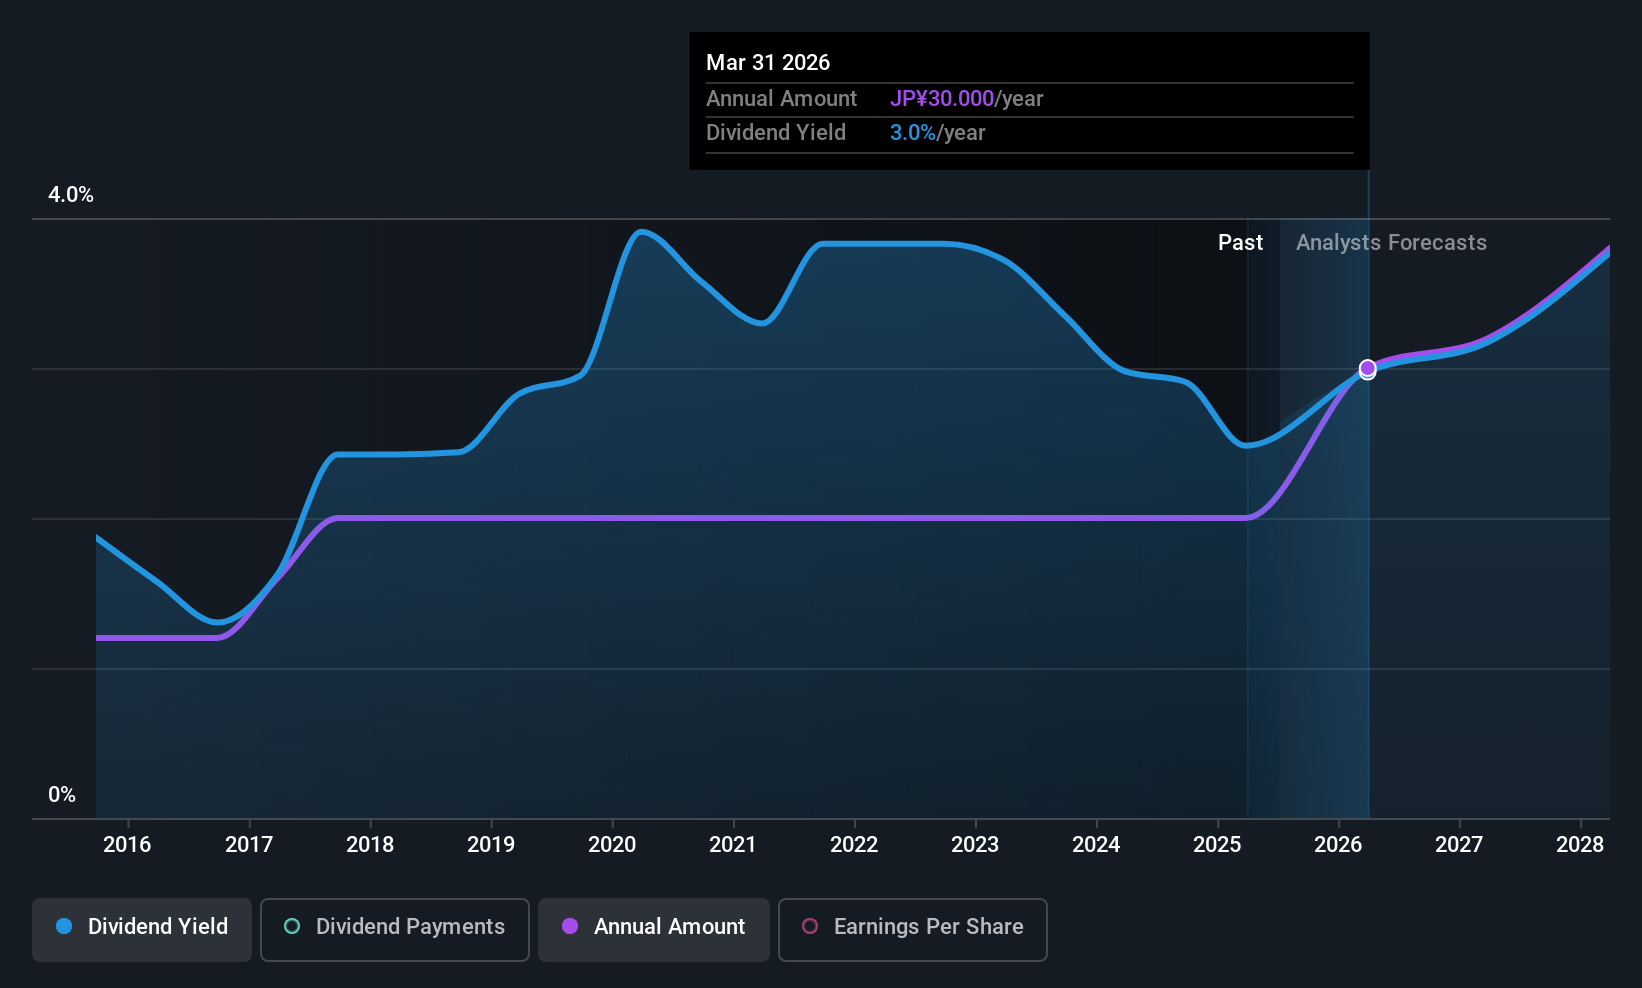Click the 3.0%/year dividend yield value
This screenshot has height=988, width=1642.
(937, 133)
